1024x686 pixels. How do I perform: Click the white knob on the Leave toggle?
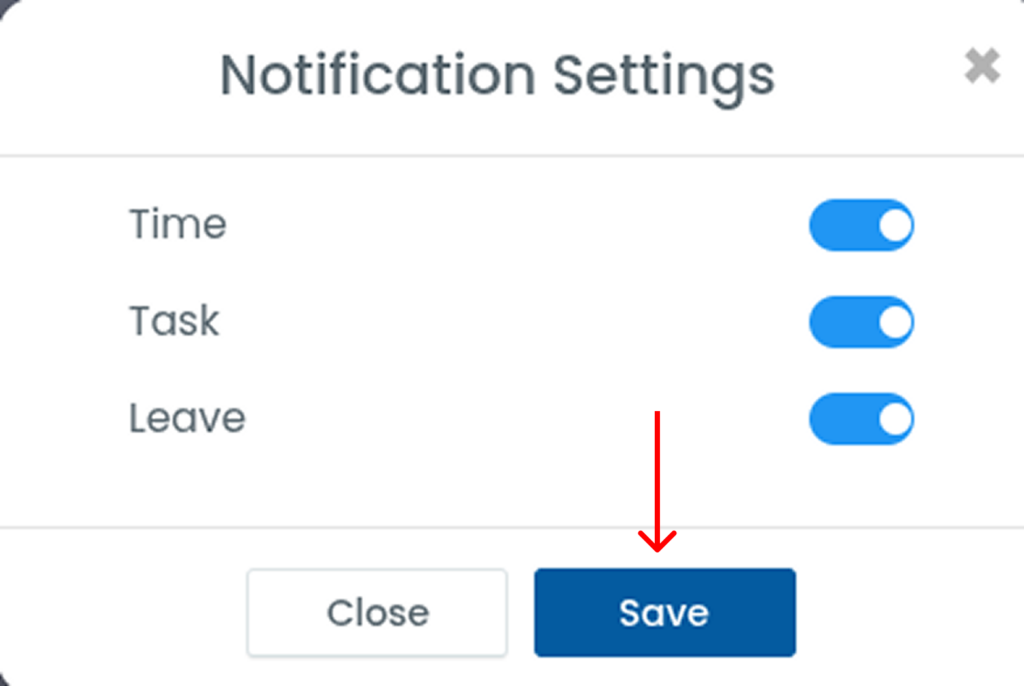click(895, 418)
